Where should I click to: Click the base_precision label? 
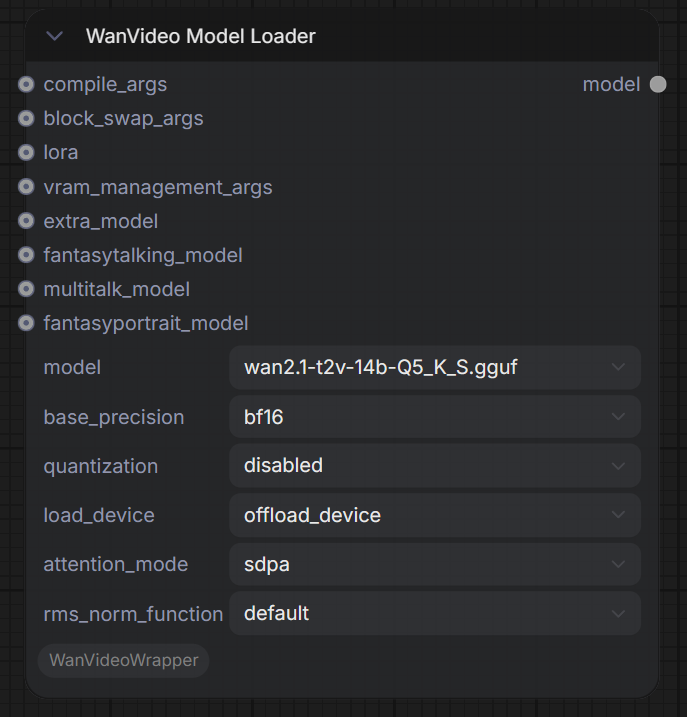point(114,417)
